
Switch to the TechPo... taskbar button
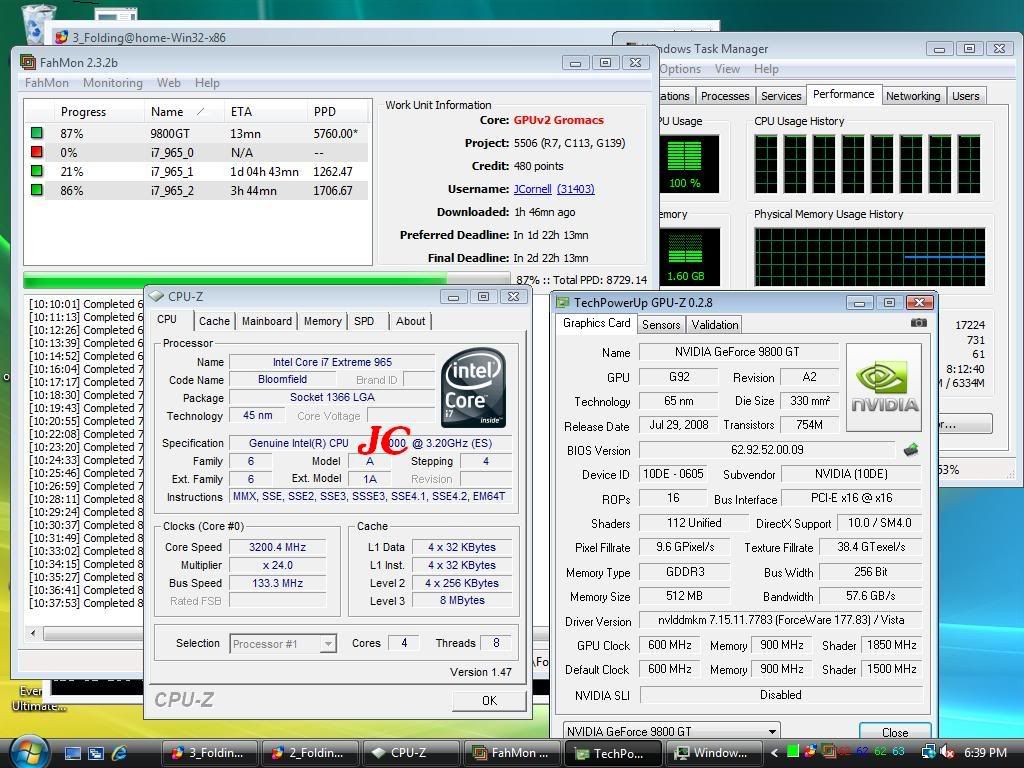[612, 753]
